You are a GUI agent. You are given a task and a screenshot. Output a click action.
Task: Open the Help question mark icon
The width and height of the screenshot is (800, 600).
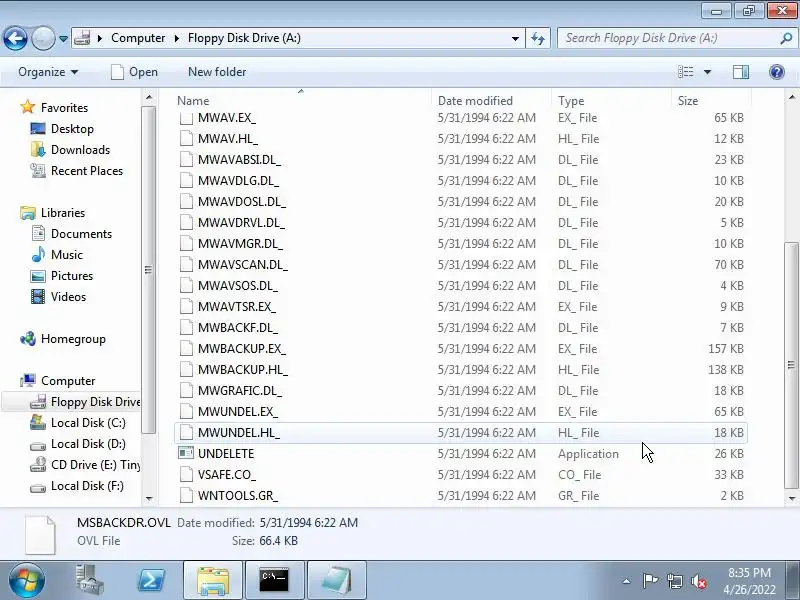777,72
